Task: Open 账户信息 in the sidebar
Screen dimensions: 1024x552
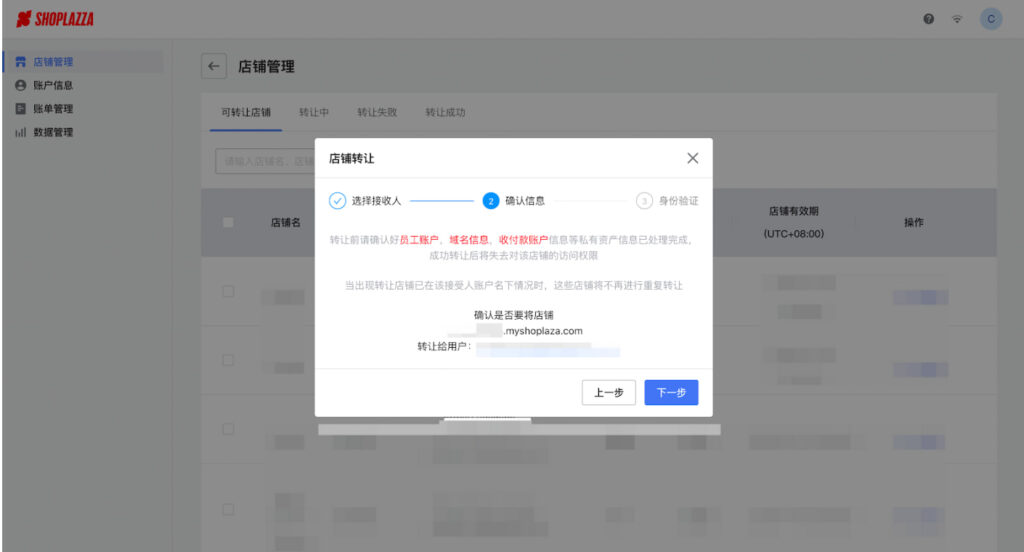Action: point(53,86)
